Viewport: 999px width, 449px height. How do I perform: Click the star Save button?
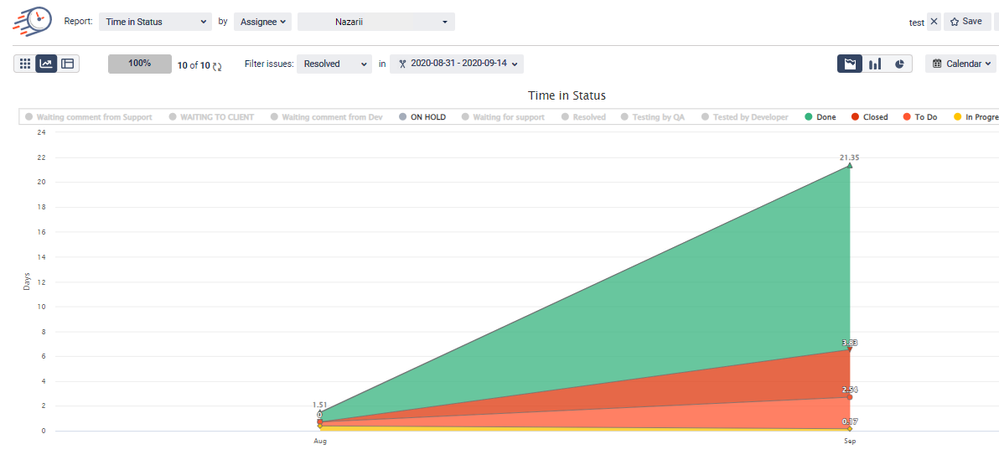pyautogui.click(x=967, y=21)
